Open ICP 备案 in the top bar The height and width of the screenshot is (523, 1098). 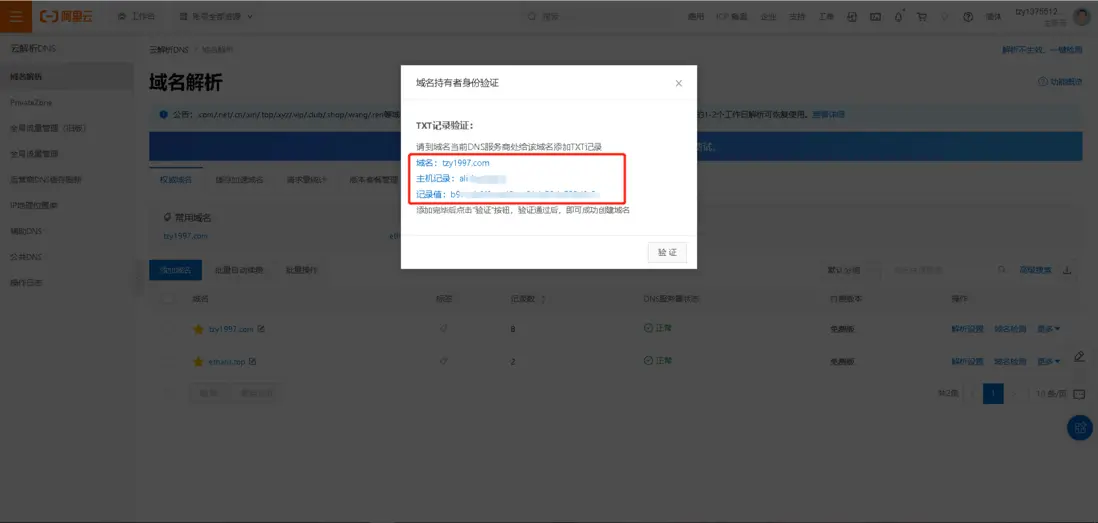pyautogui.click(x=732, y=17)
